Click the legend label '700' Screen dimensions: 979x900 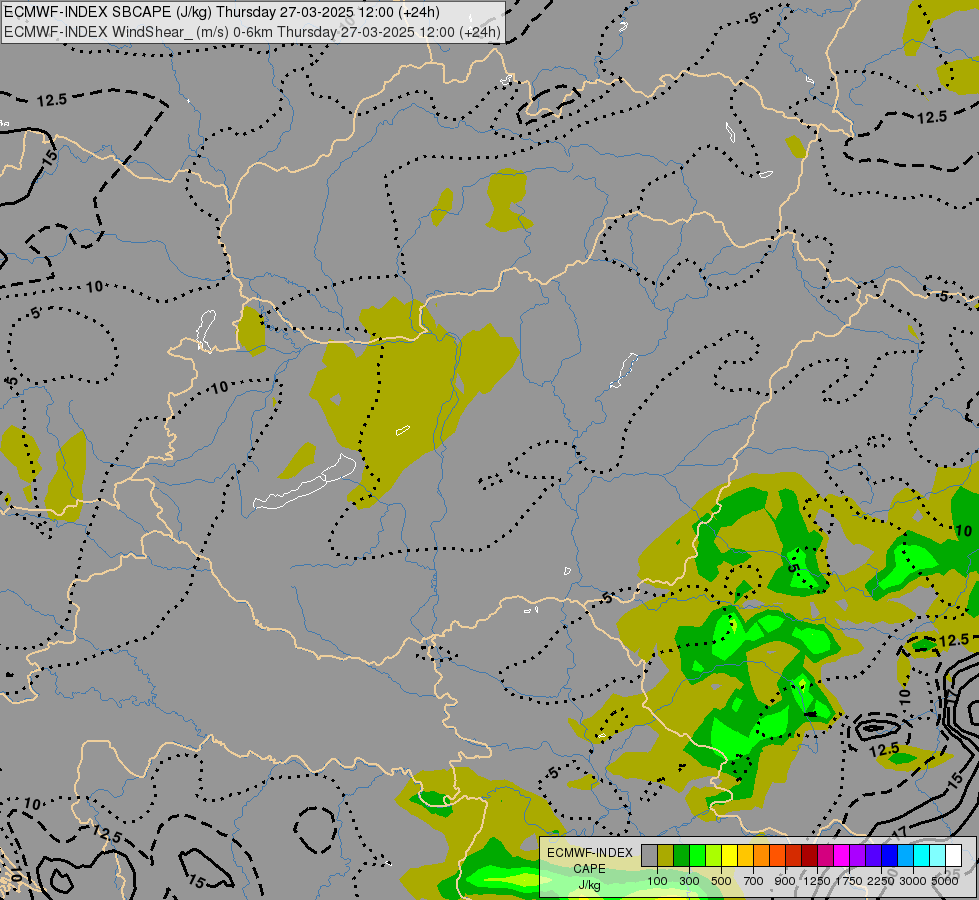754,881
